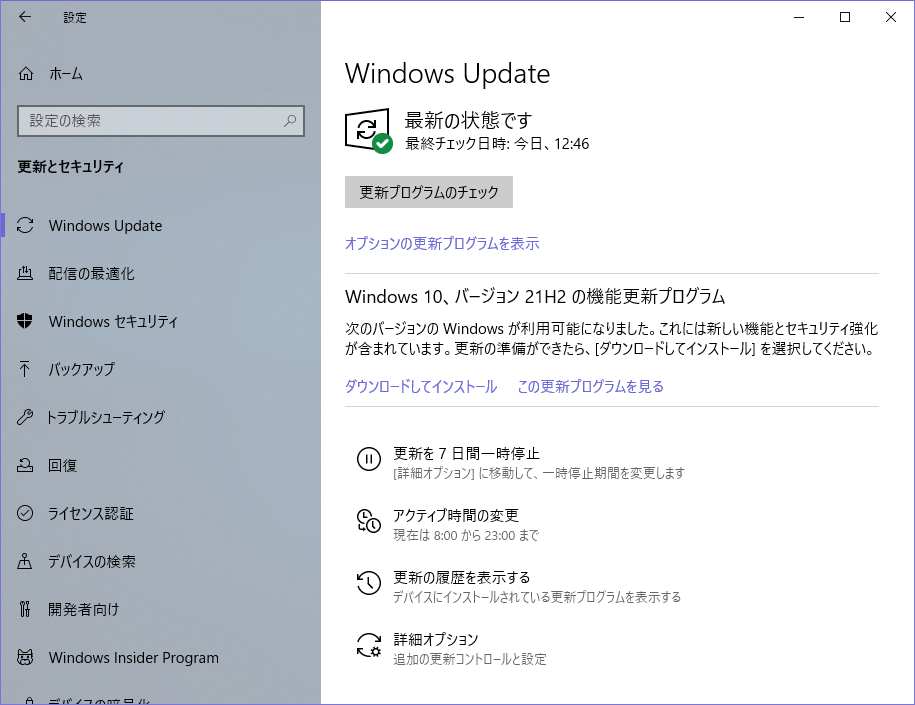Minimize the Settings window
The height and width of the screenshot is (705, 915).
point(799,17)
